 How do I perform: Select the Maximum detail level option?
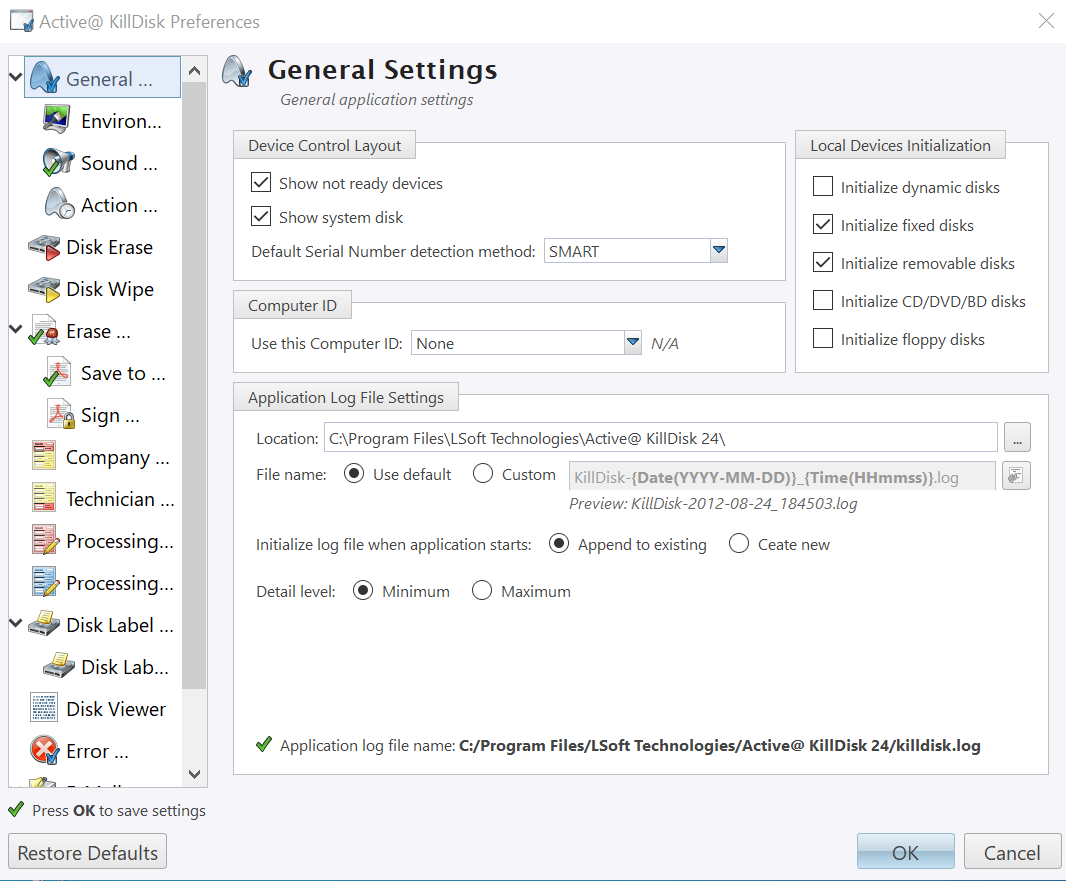point(483,591)
